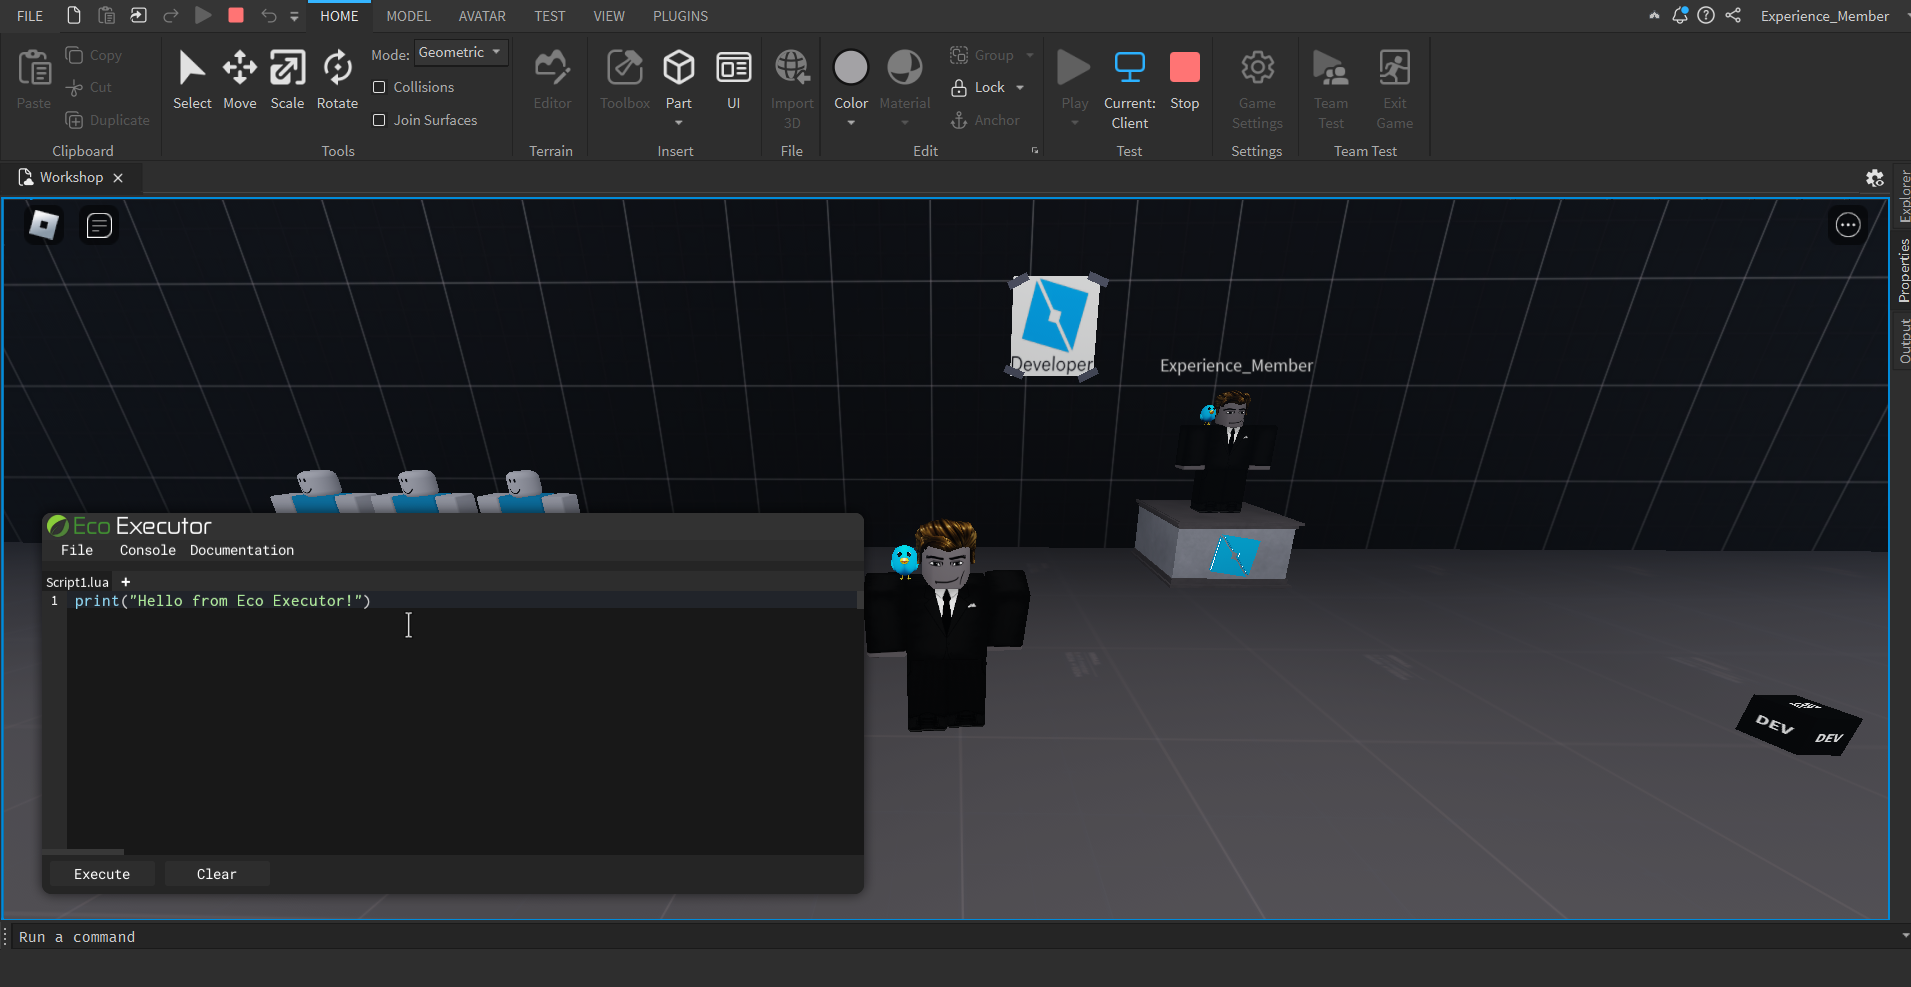Screen dimensions: 1911x987
Task: Click the Exit Game icon
Action: coord(1395,68)
